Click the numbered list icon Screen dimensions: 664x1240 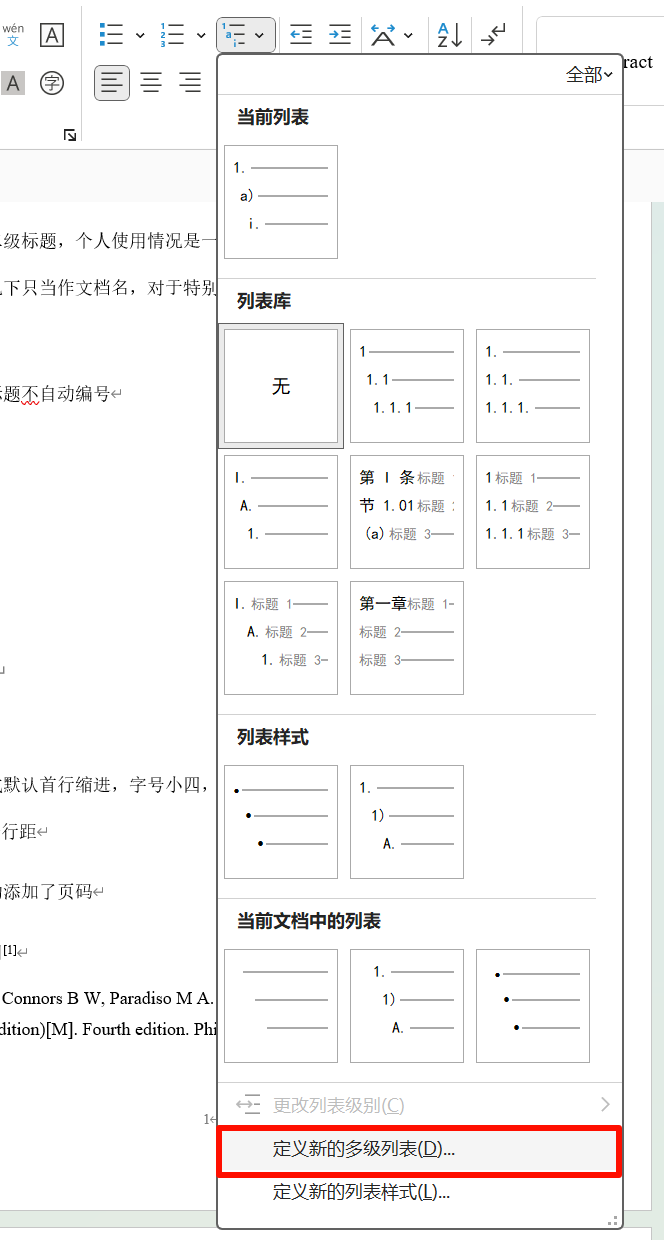tap(171, 35)
